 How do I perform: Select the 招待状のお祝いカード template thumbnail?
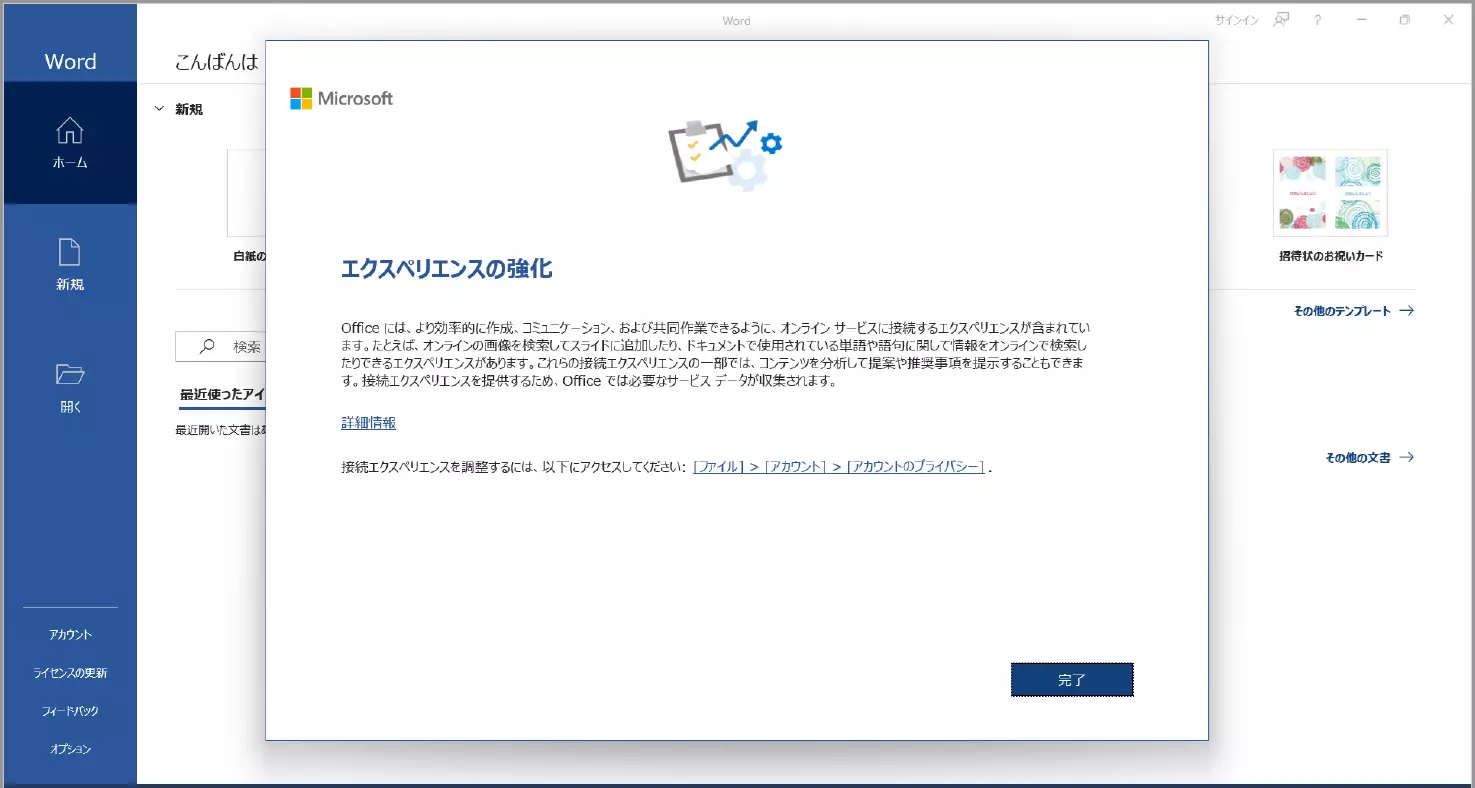tap(1330, 192)
